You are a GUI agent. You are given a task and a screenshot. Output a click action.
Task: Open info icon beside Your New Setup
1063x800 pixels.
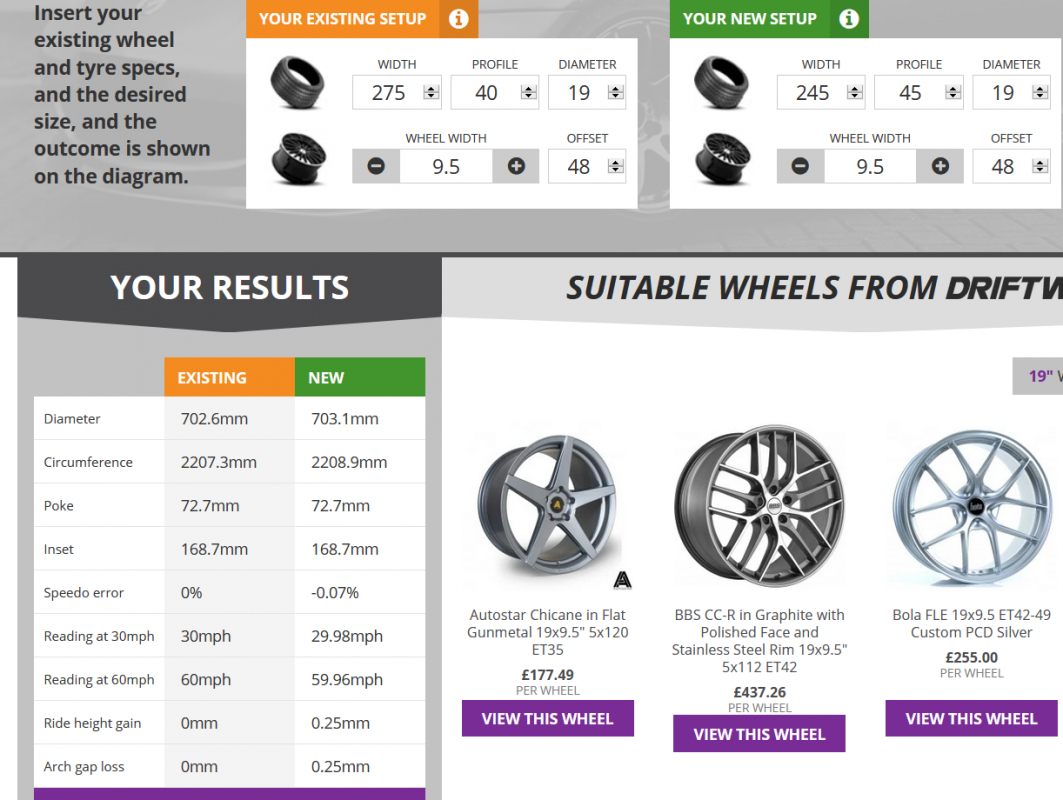point(849,18)
